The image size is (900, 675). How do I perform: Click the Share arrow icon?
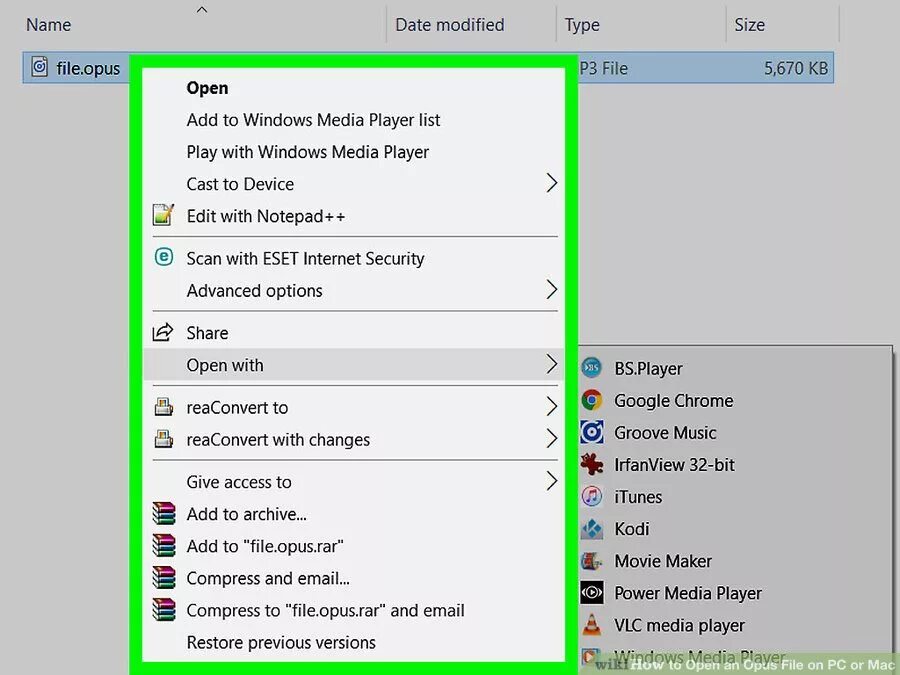click(x=163, y=332)
